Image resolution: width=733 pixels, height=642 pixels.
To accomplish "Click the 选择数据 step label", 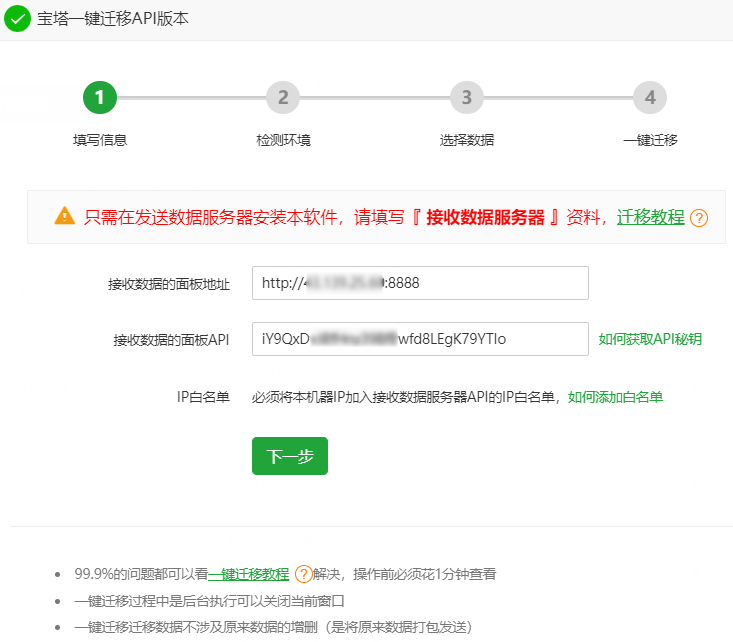I will (467, 140).
